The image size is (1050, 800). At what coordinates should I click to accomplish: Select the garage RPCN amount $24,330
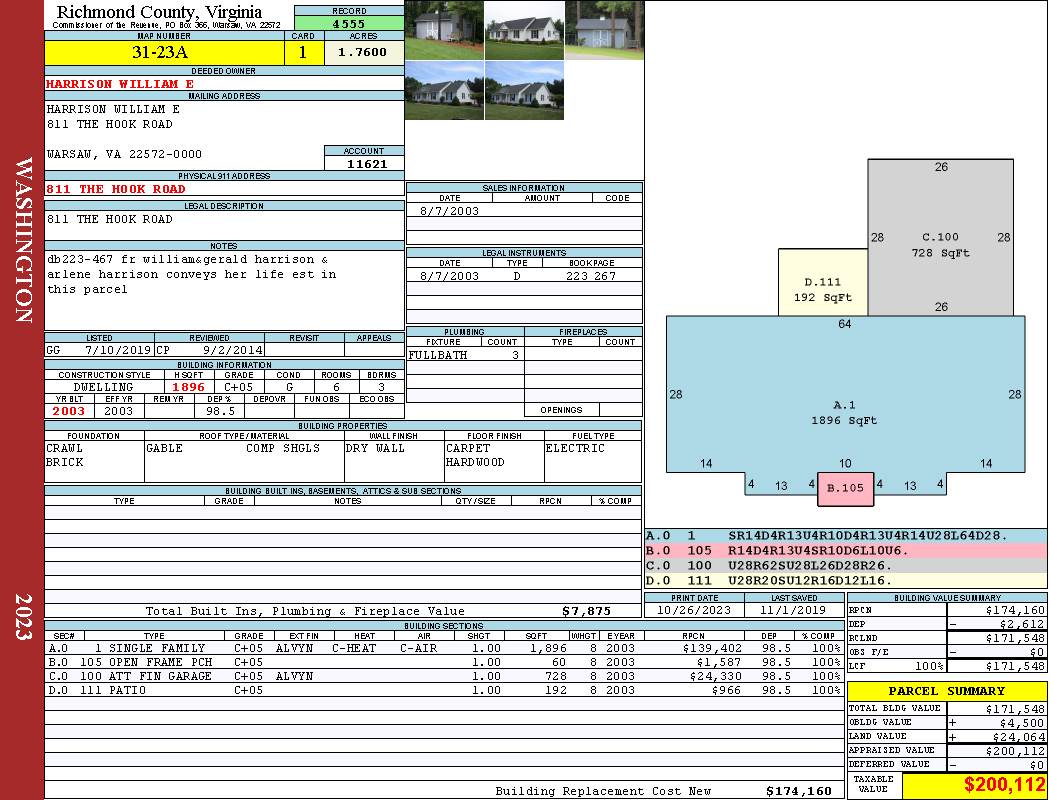(715, 676)
